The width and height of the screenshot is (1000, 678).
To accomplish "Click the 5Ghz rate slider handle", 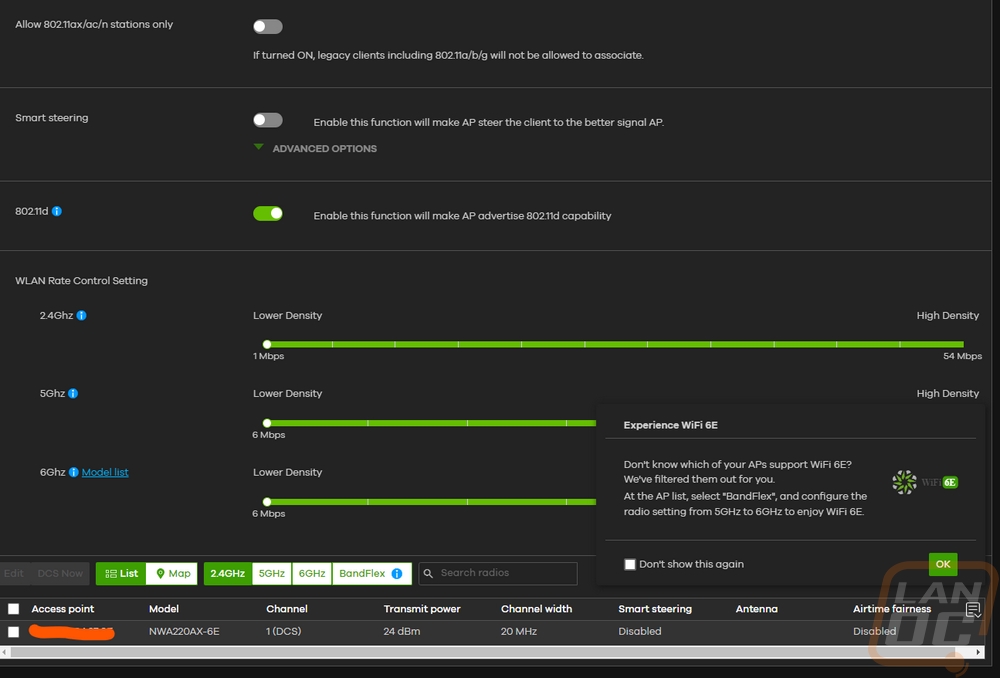I will (267, 423).
